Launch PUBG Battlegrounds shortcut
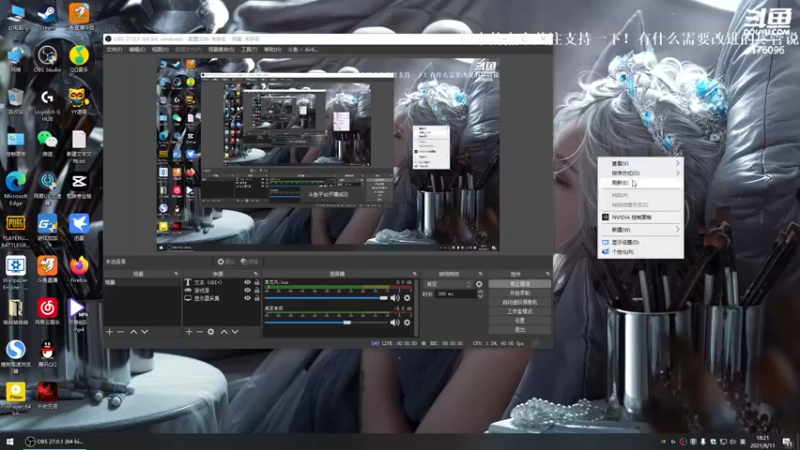Viewport: 800px width, 450px height. click(15, 231)
